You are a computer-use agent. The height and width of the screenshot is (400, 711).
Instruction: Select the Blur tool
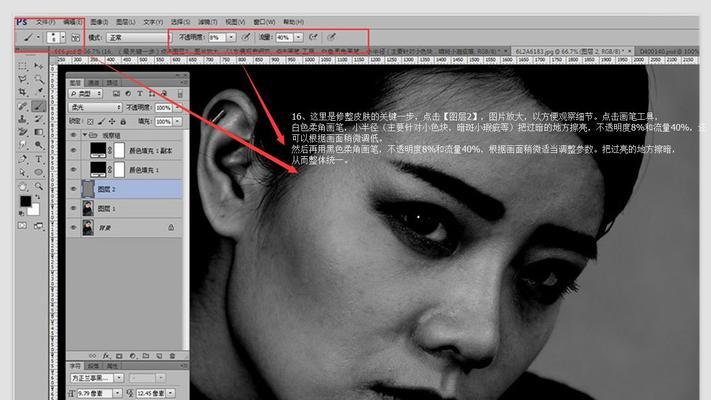tap(22, 146)
